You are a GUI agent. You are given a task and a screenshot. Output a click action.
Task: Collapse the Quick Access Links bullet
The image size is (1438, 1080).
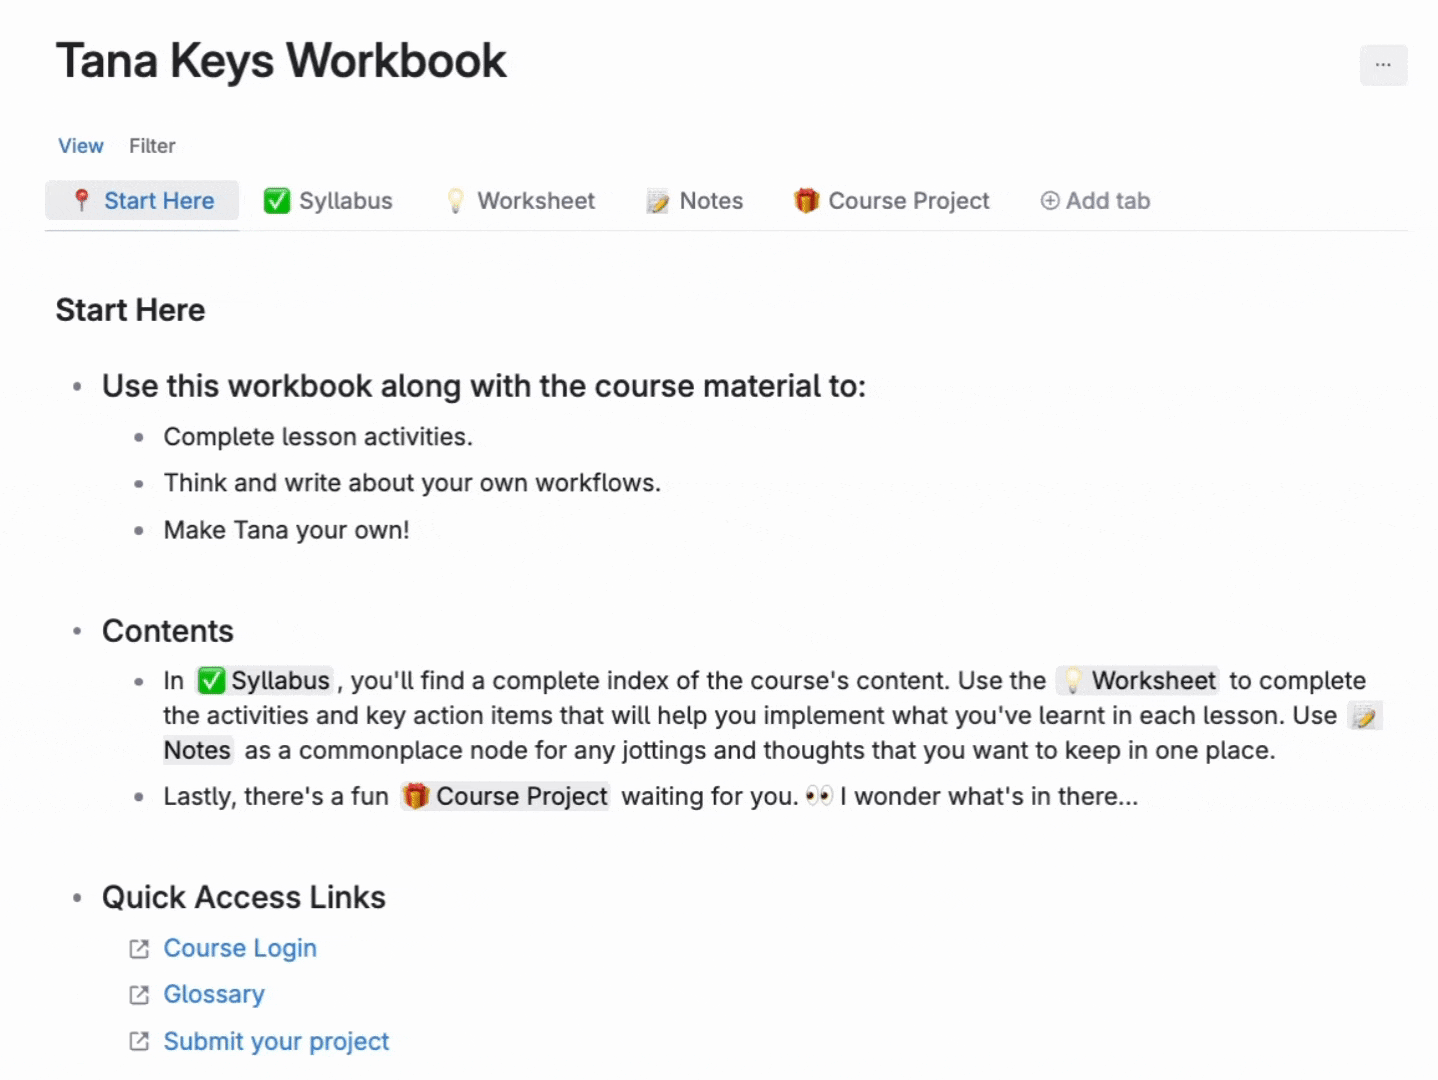click(77, 898)
